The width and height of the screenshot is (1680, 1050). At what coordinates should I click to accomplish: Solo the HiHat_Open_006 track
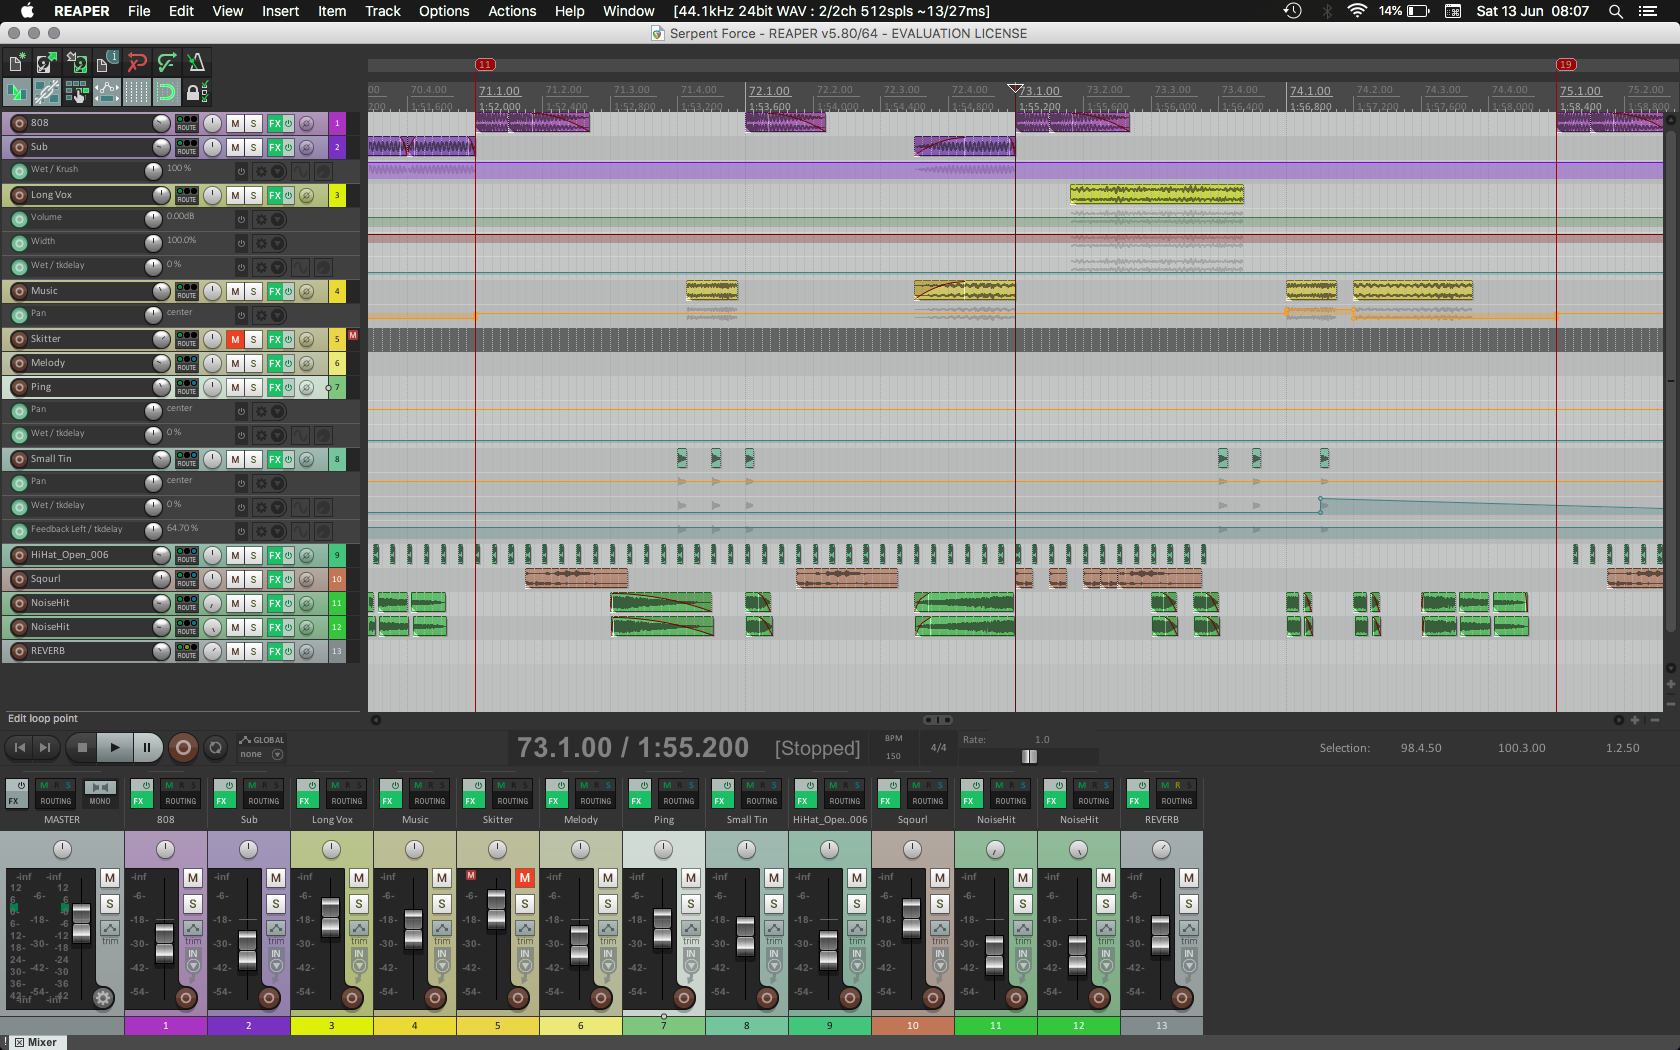click(253, 555)
